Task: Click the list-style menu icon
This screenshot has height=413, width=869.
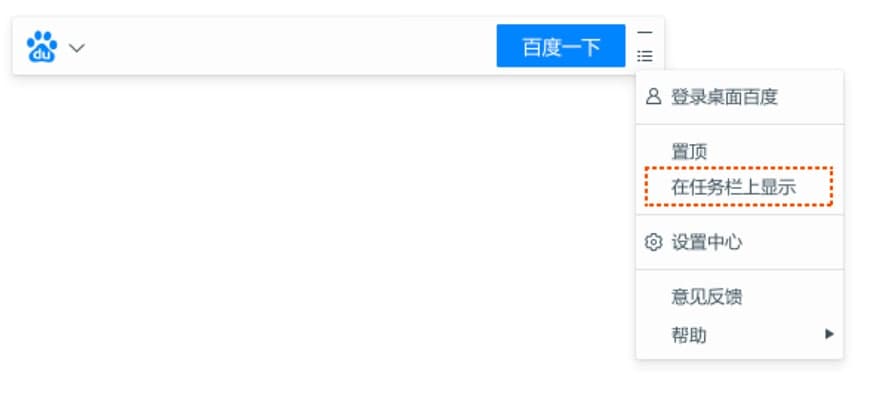Action: (645, 56)
